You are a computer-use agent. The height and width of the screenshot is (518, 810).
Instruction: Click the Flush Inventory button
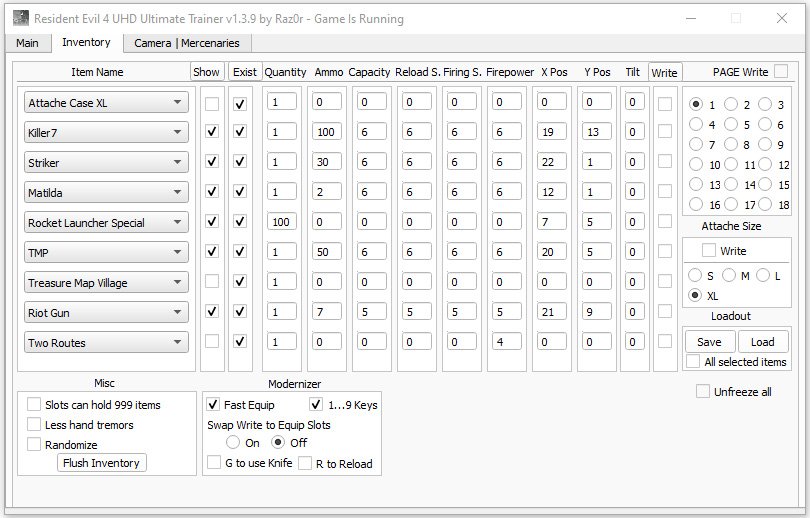pyautogui.click(x=101, y=463)
